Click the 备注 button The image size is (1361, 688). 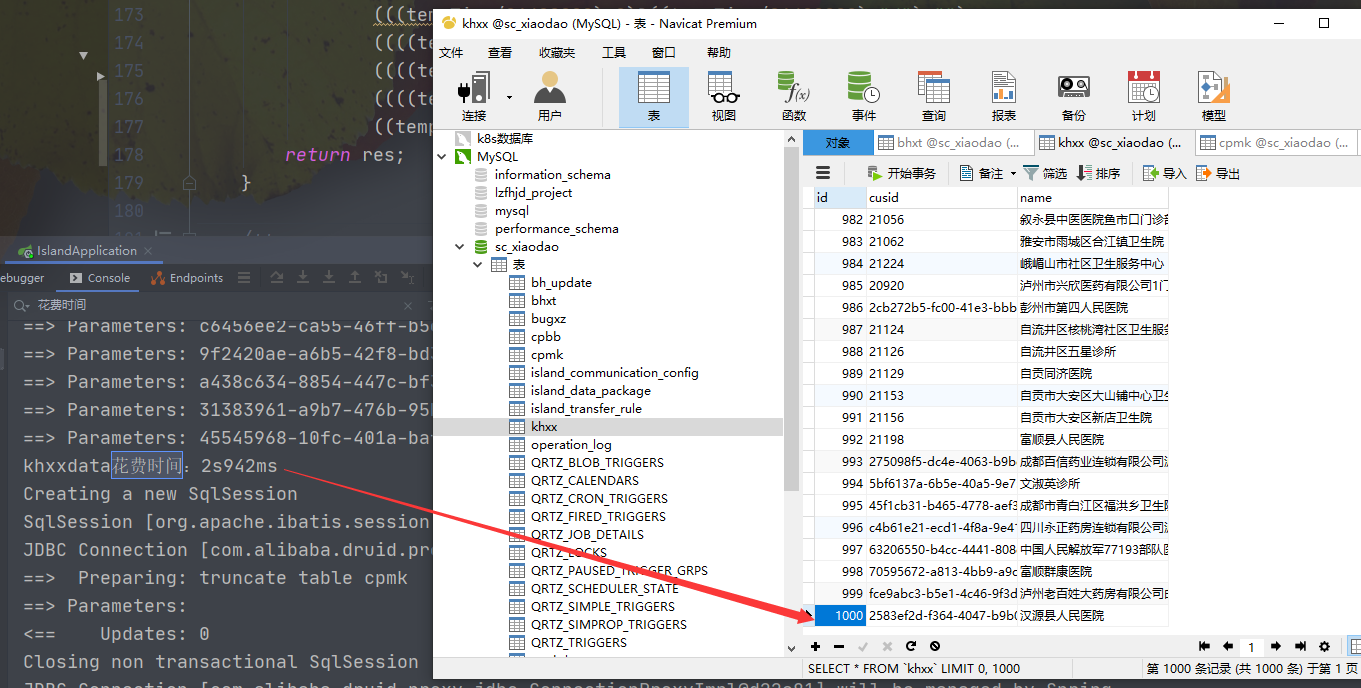click(x=981, y=173)
